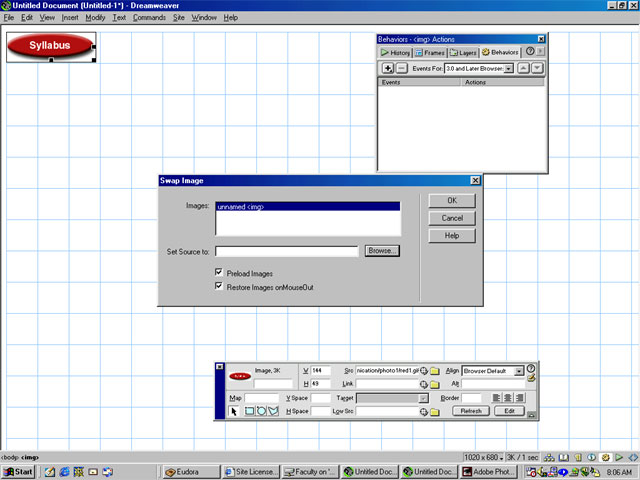Open the Events For browser dropdown
Viewport: 640px width, 480px height.
(x=509, y=68)
